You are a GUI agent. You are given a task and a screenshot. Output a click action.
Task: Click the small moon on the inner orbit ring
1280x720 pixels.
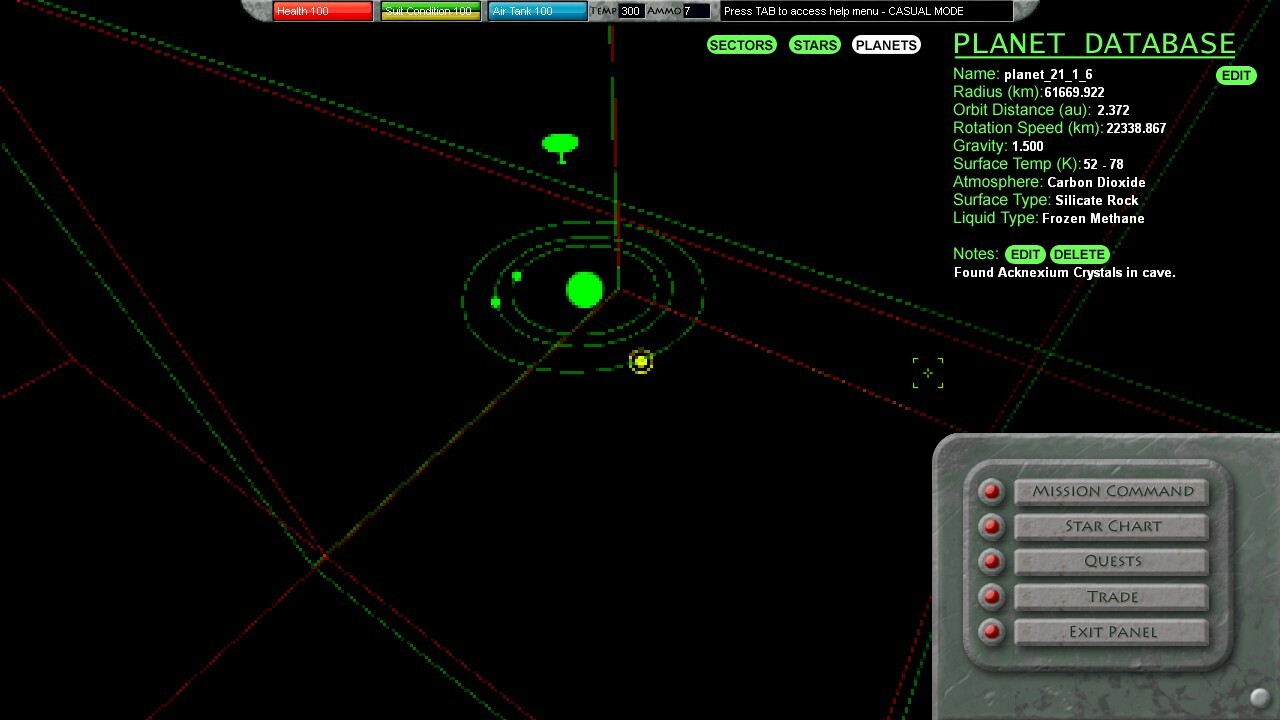tap(516, 276)
